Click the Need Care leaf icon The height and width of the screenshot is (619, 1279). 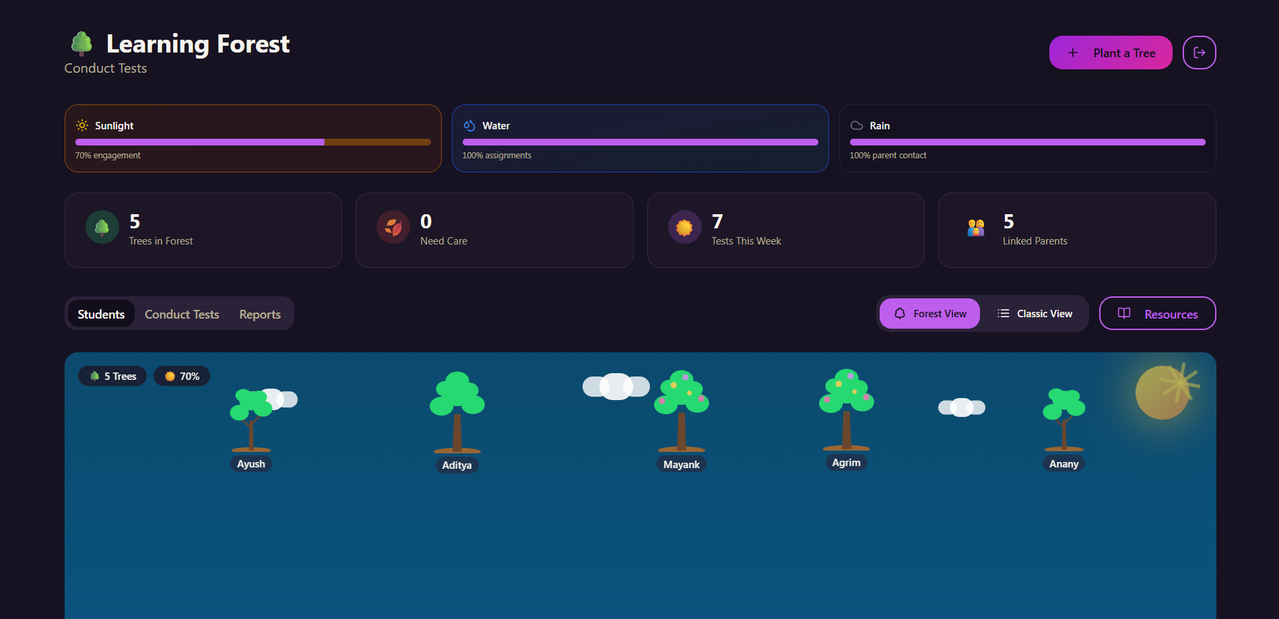[x=393, y=228]
